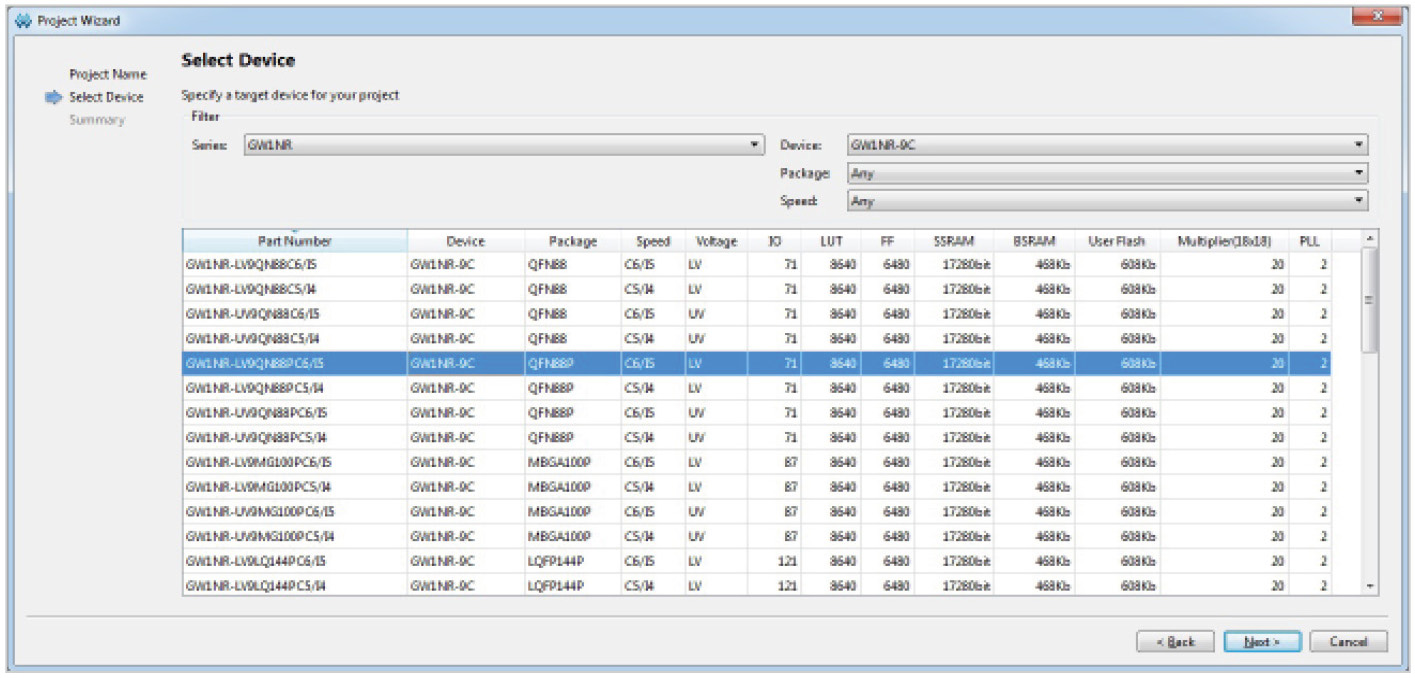Open the Package filter dropdown

1106,173
